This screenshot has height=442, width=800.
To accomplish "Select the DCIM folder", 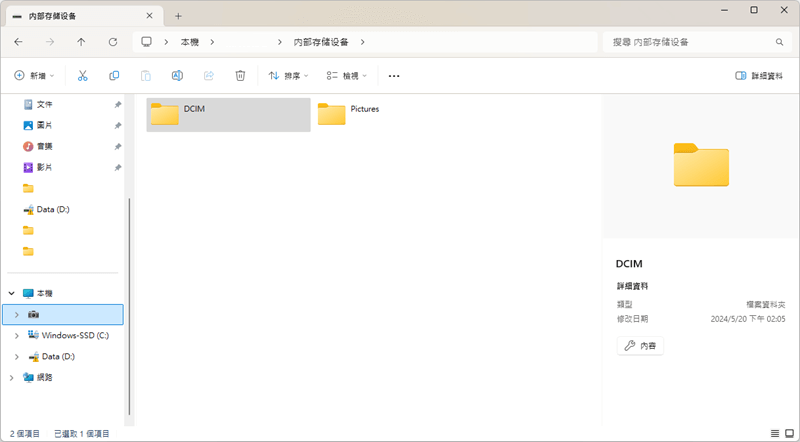I will [228, 115].
